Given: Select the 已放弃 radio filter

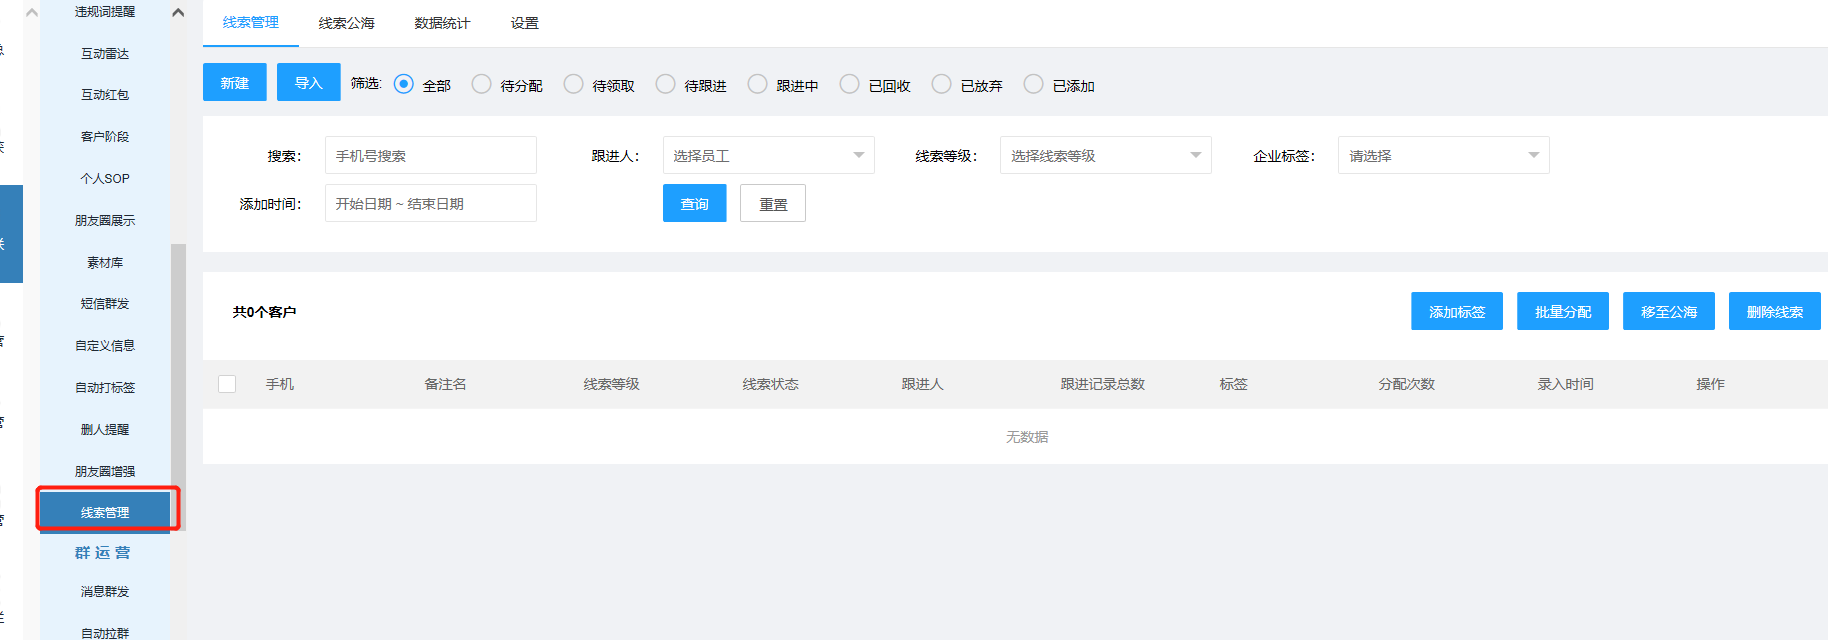Looking at the screenshot, I should (x=942, y=85).
